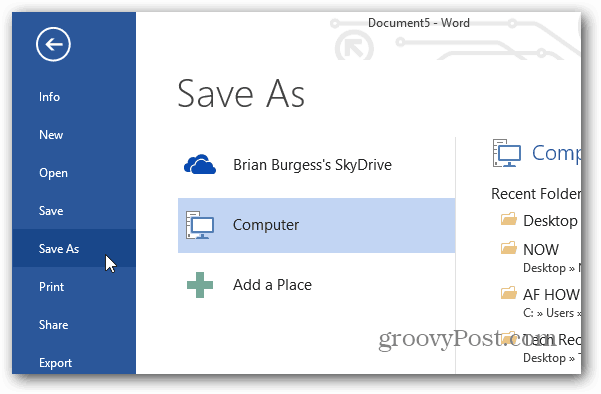Click the AF HOW folder icon

click(x=509, y=293)
